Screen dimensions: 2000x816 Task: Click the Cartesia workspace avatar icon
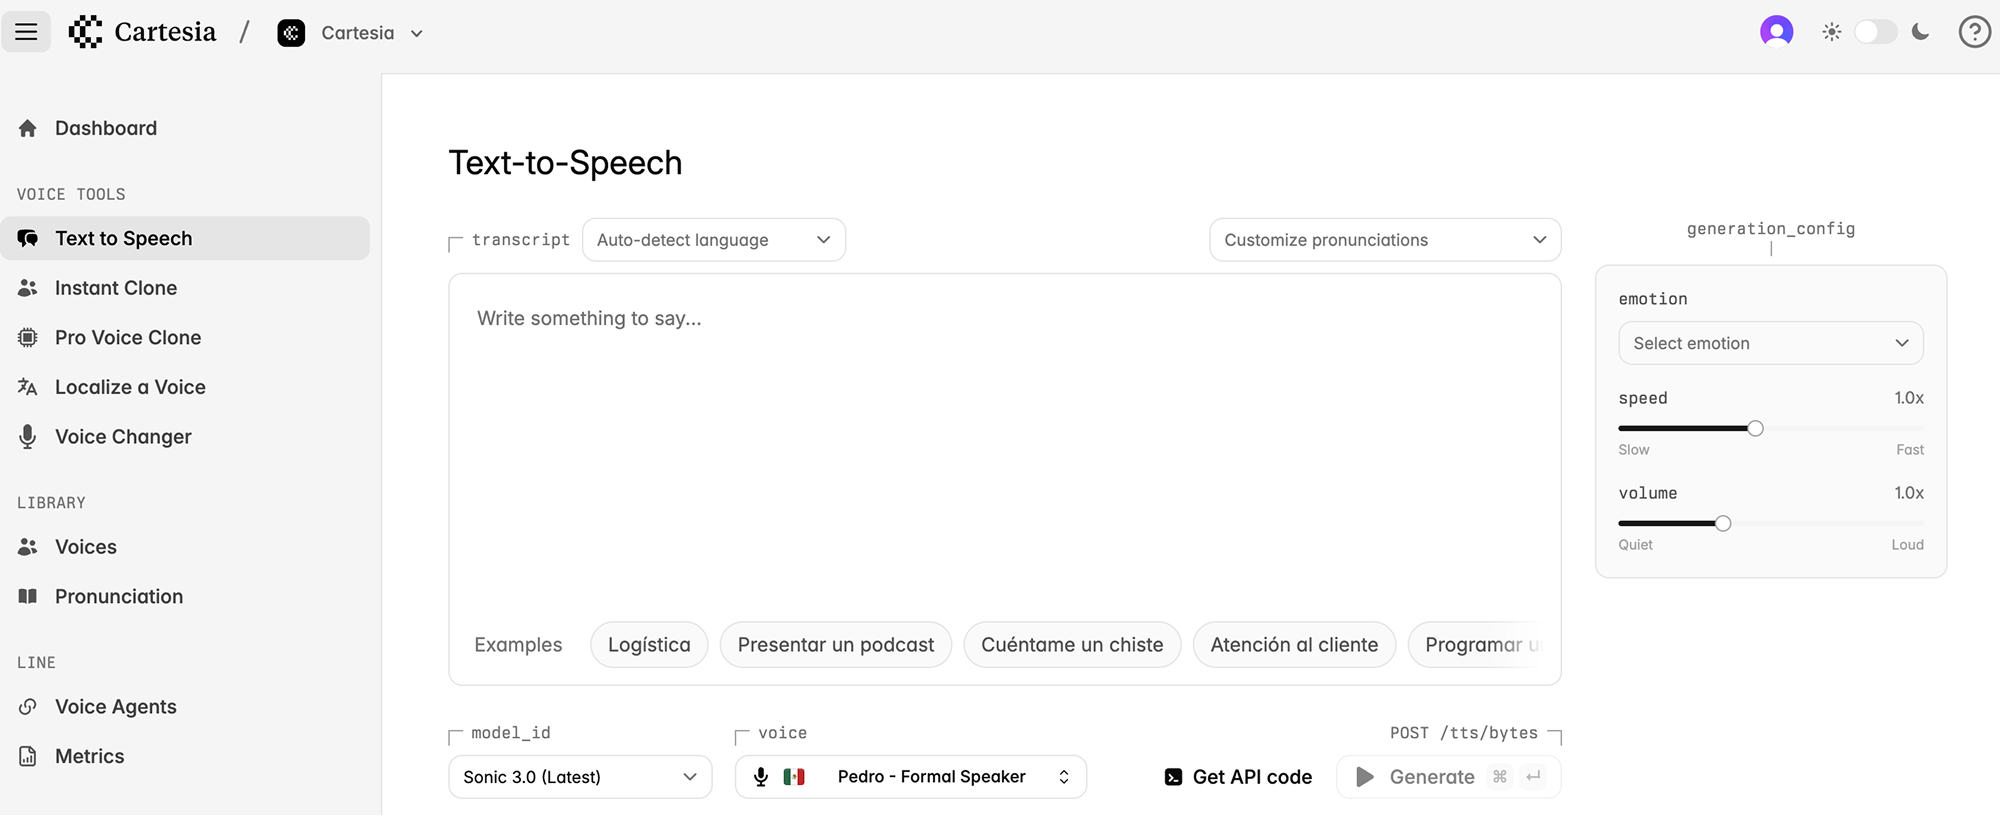coord(291,33)
